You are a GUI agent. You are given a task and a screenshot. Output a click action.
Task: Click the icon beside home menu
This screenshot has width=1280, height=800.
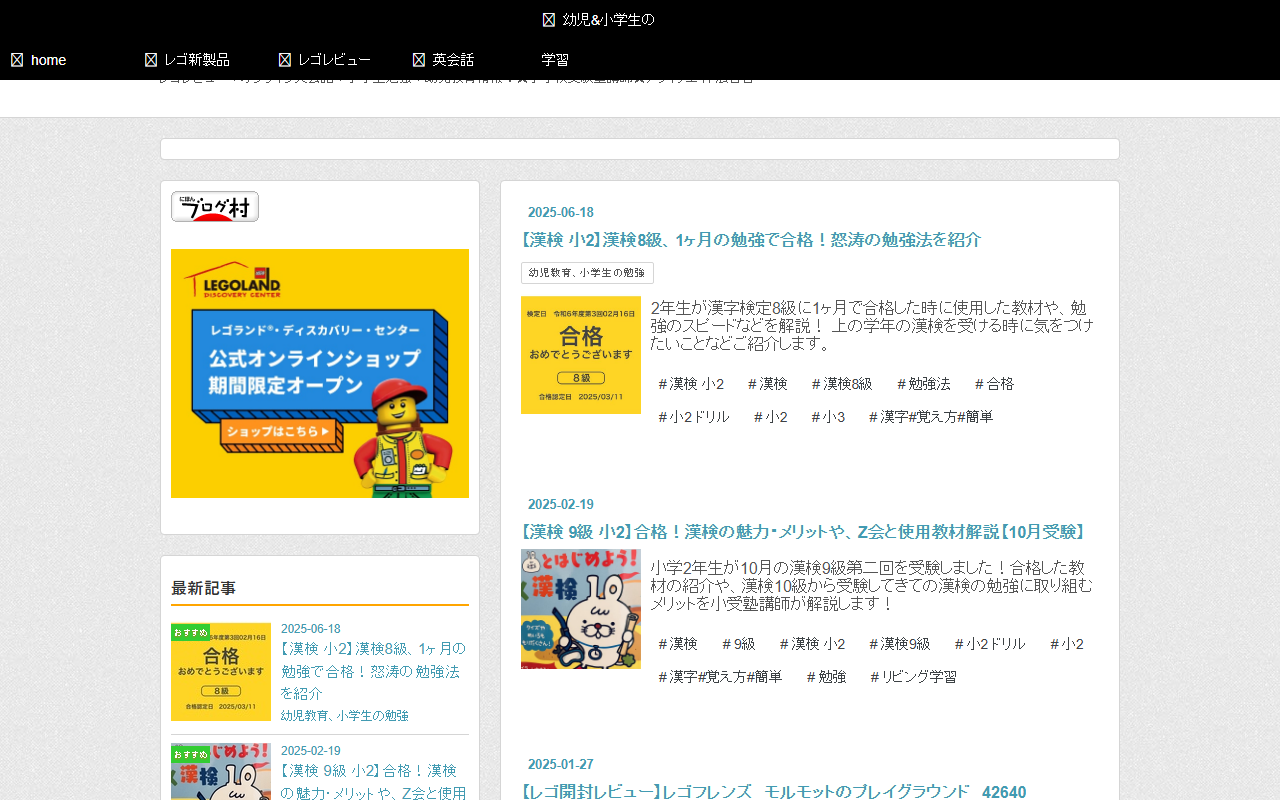pyautogui.click(x=17, y=60)
